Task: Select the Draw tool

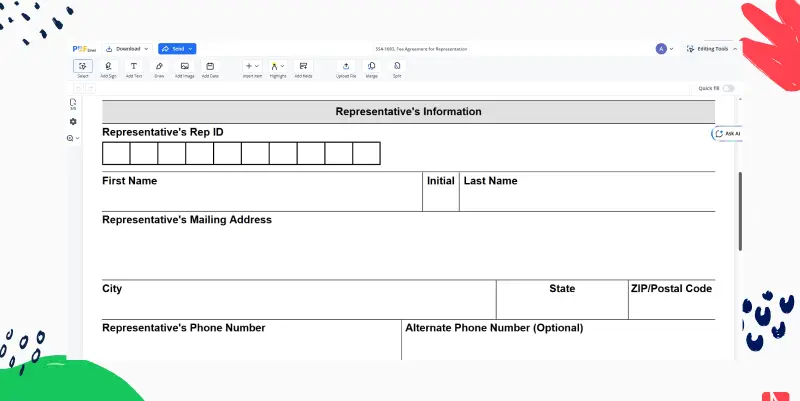Action: pos(159,69)
